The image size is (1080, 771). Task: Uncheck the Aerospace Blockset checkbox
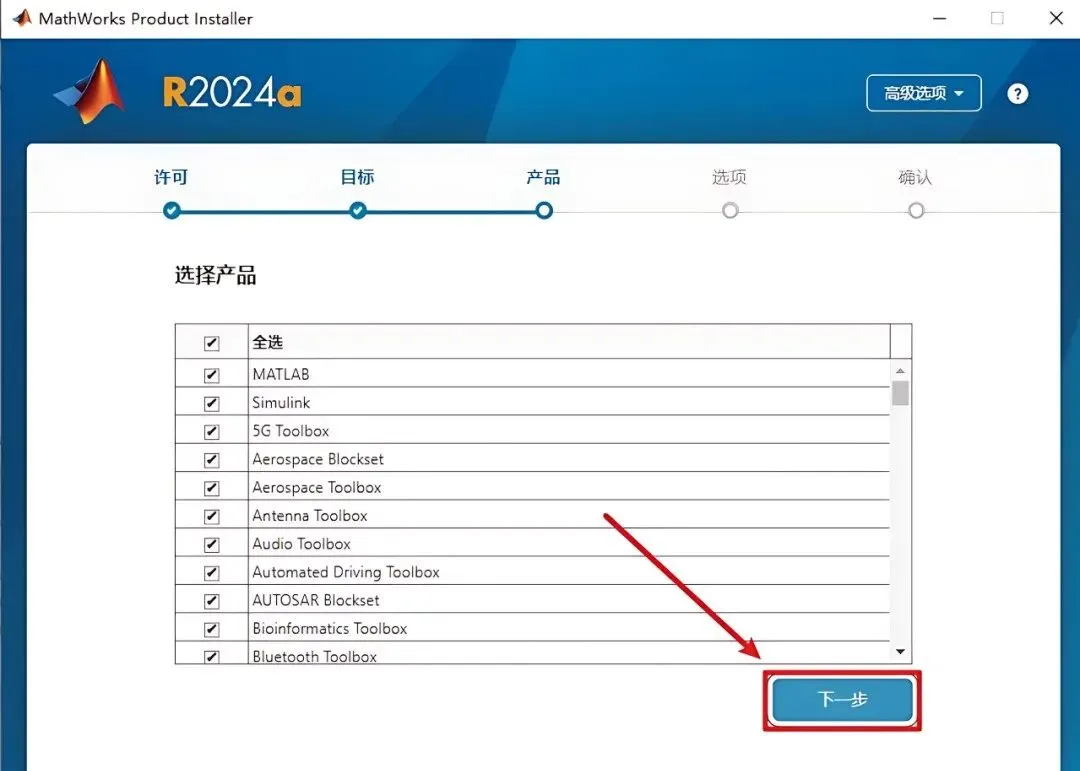[x=211, y=460]
